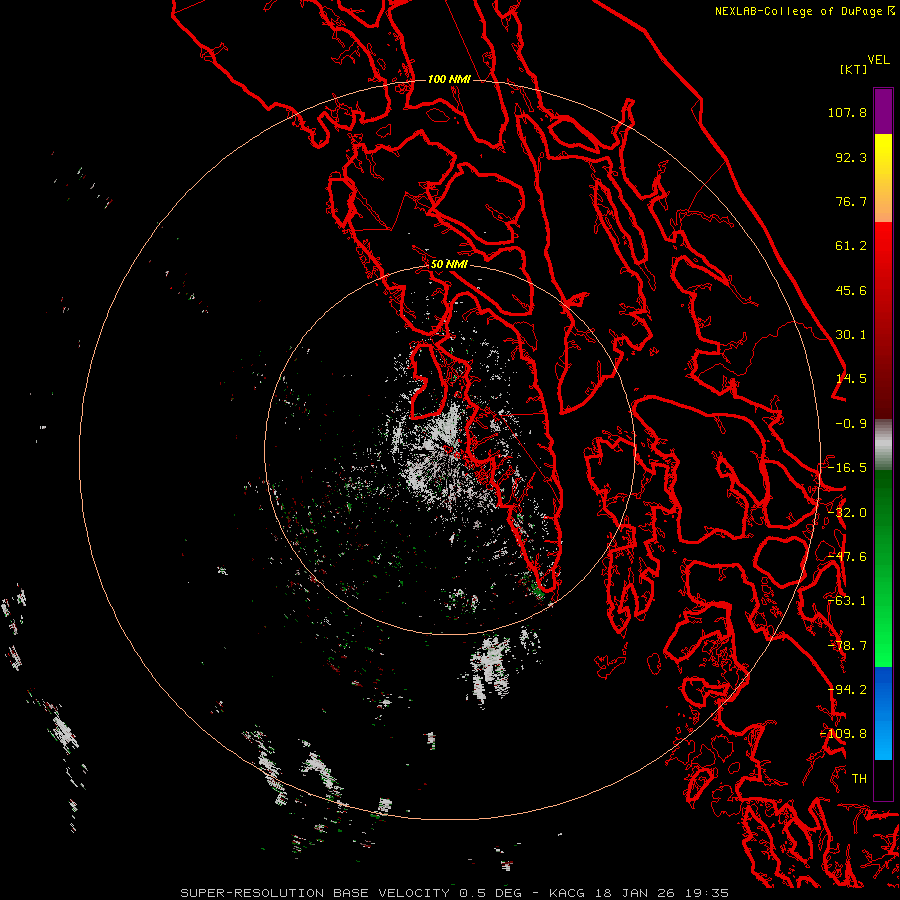
Task: Click the 100 NMI range ring label
Action: tap(449, 79)
